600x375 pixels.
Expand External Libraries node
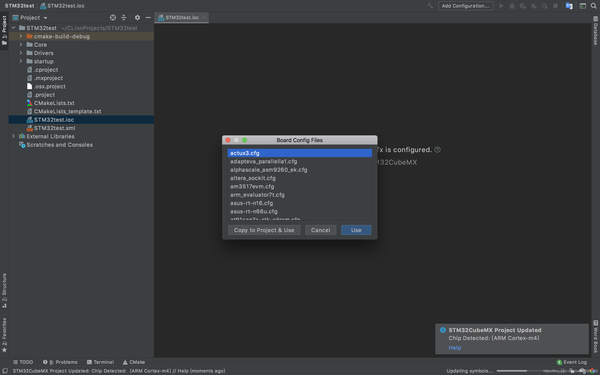(14, 136)
